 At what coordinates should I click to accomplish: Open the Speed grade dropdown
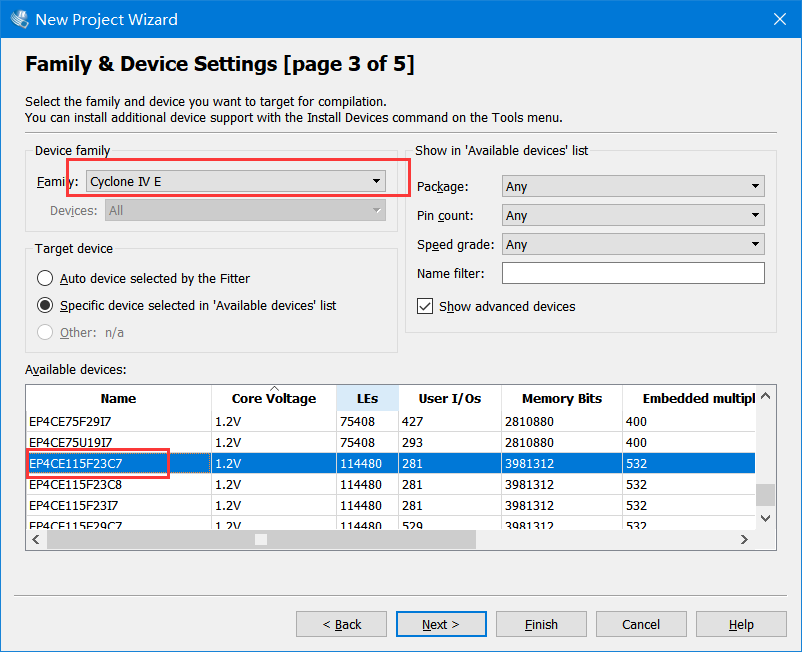(x=756, y=244)
